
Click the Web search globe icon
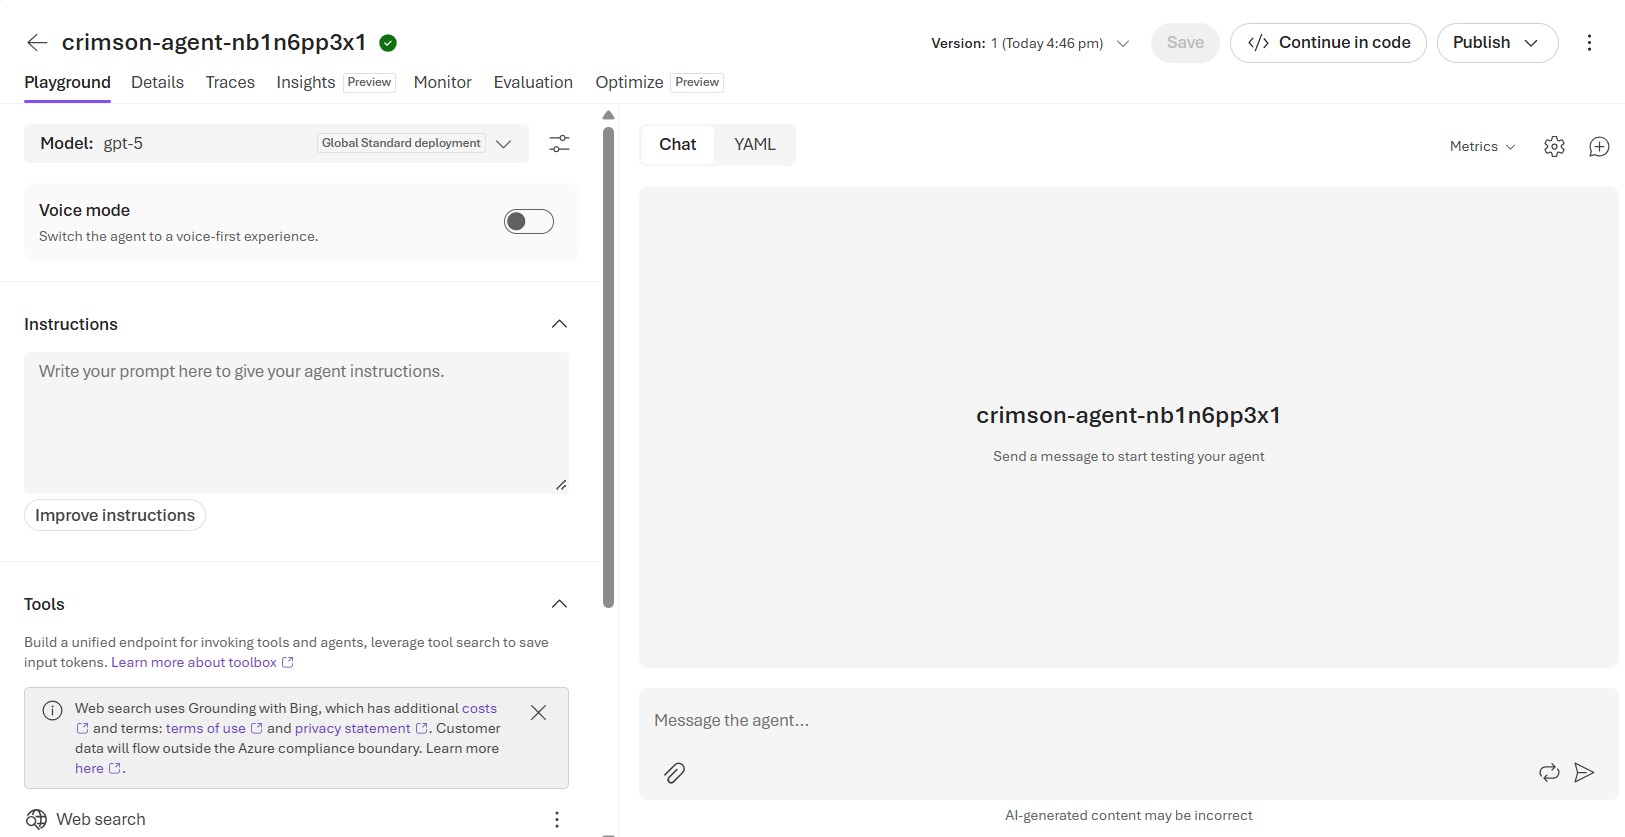click(x=36, y=820)
